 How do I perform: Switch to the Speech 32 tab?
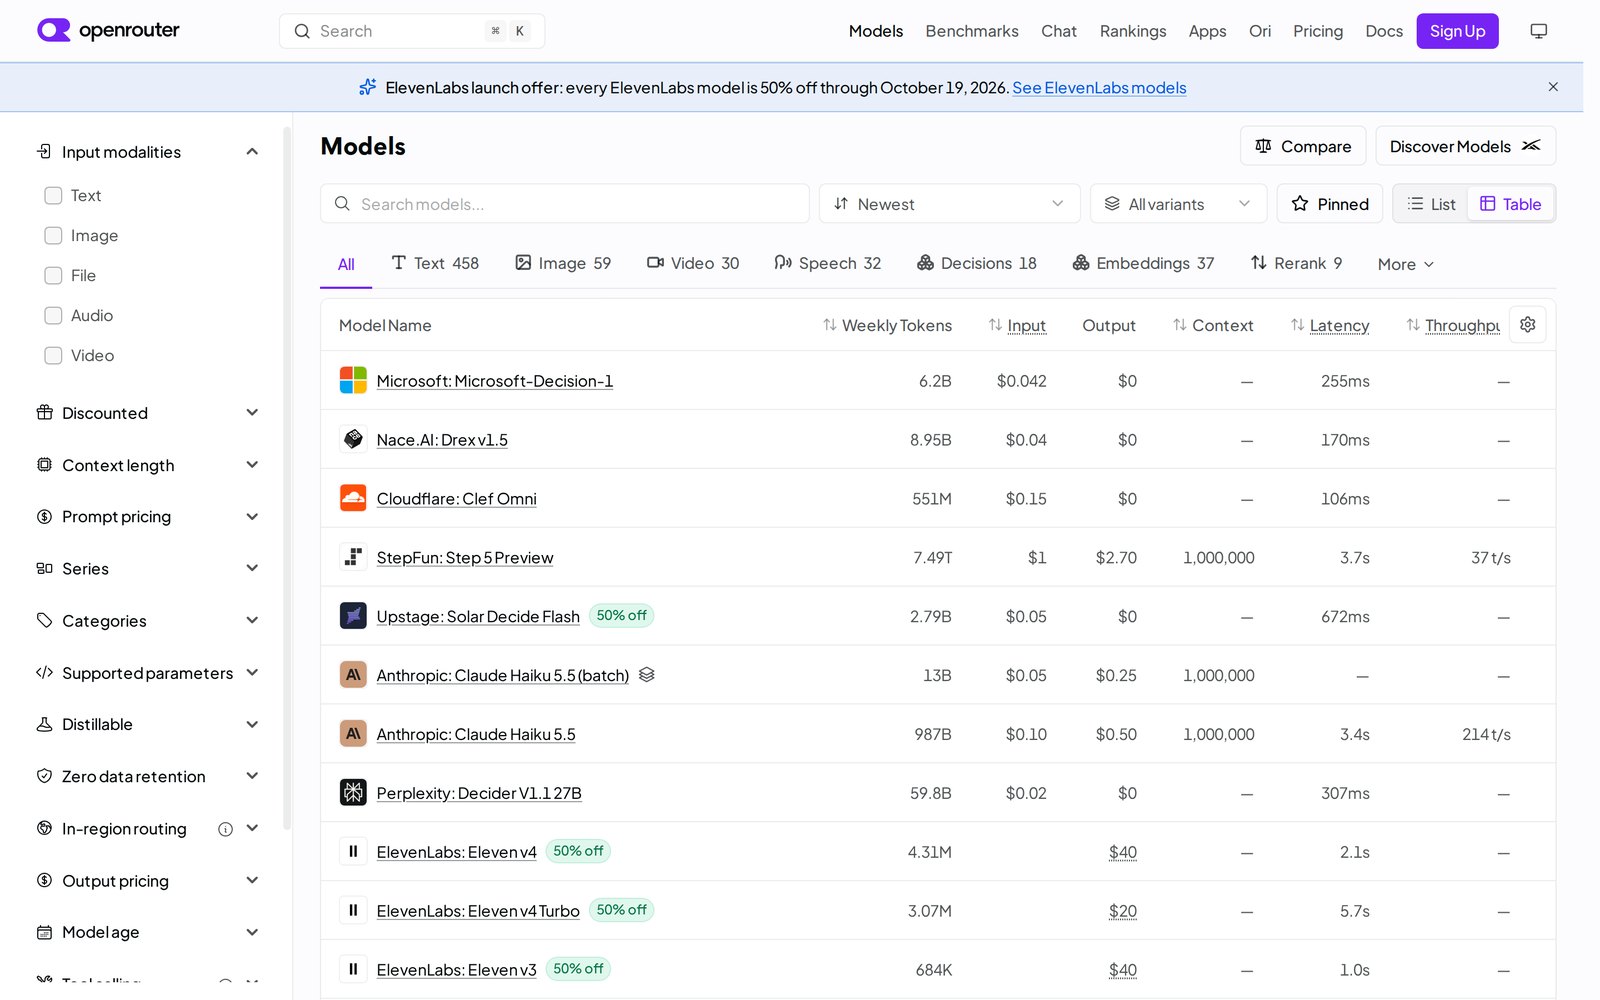pyautogui.click(x=827, y=263)
